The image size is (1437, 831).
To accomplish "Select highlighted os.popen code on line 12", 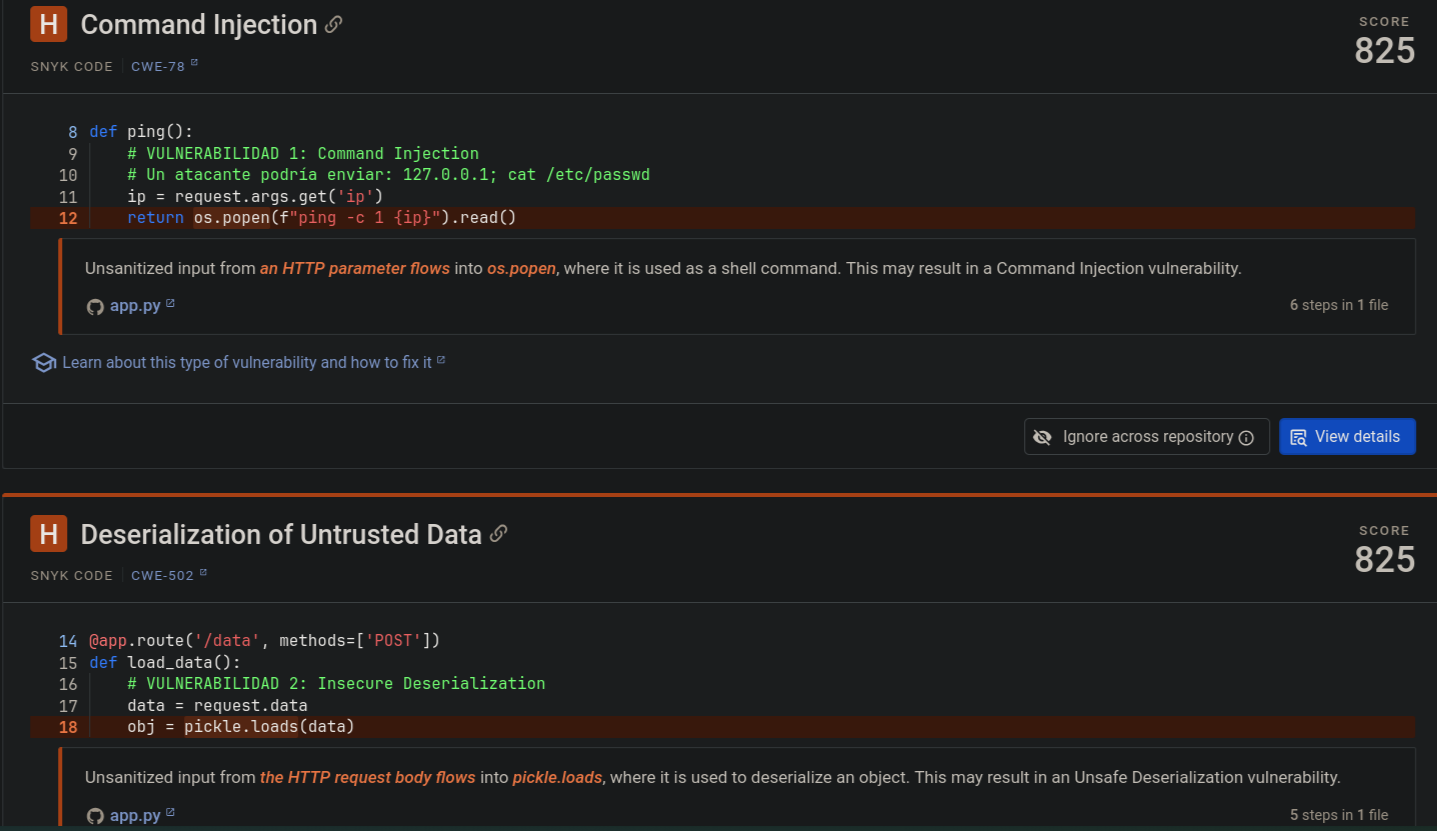I will coord(232,218).
